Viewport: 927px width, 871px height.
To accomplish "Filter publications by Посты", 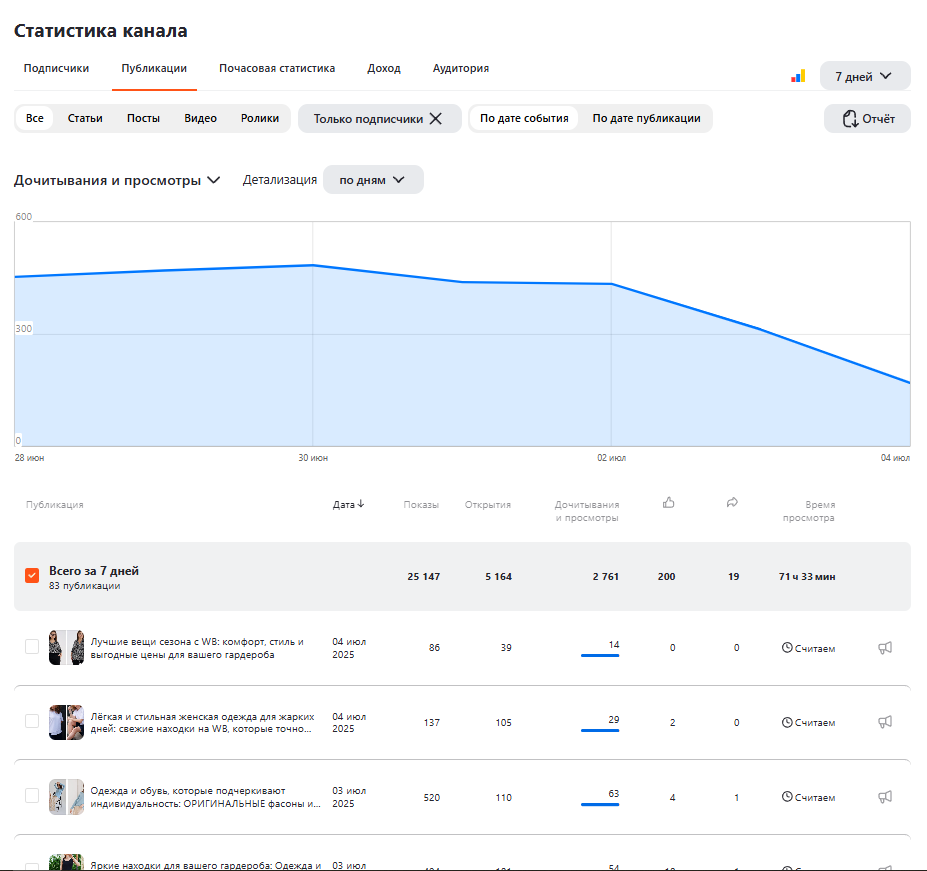I will click(x=143, y=118).
